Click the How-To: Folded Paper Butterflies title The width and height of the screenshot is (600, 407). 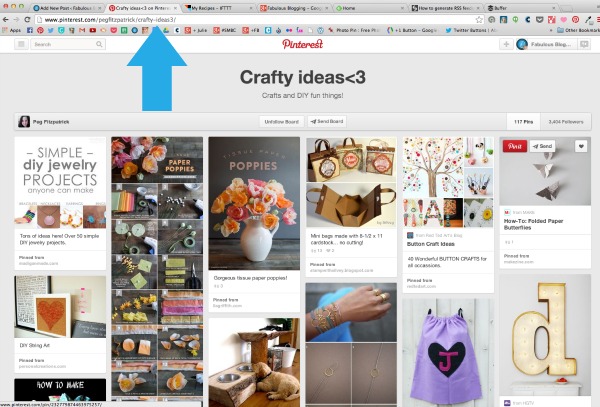pyautogui.click(x=533, y=224)
